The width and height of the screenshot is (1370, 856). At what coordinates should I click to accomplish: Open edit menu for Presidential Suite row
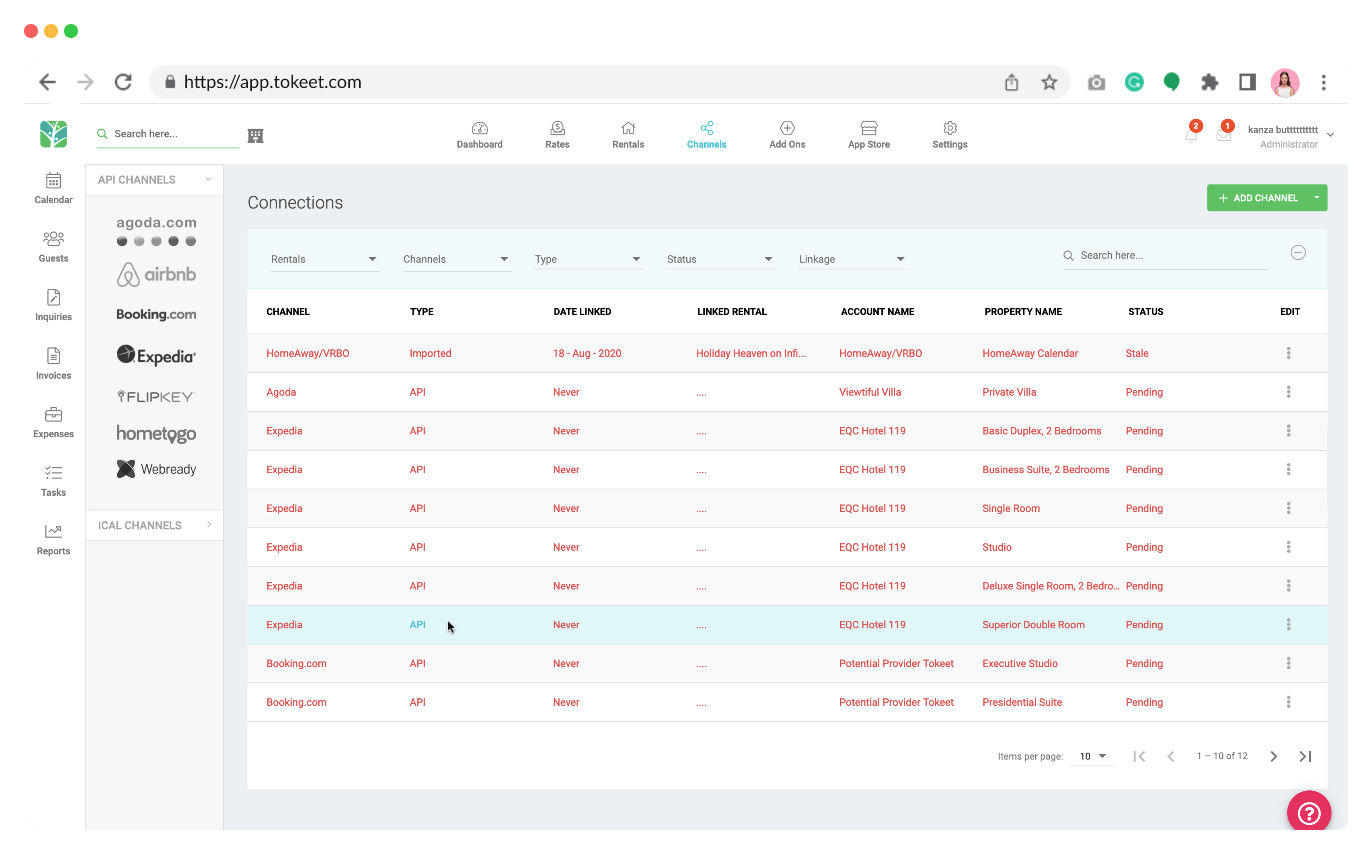(x=1289, y=702)
